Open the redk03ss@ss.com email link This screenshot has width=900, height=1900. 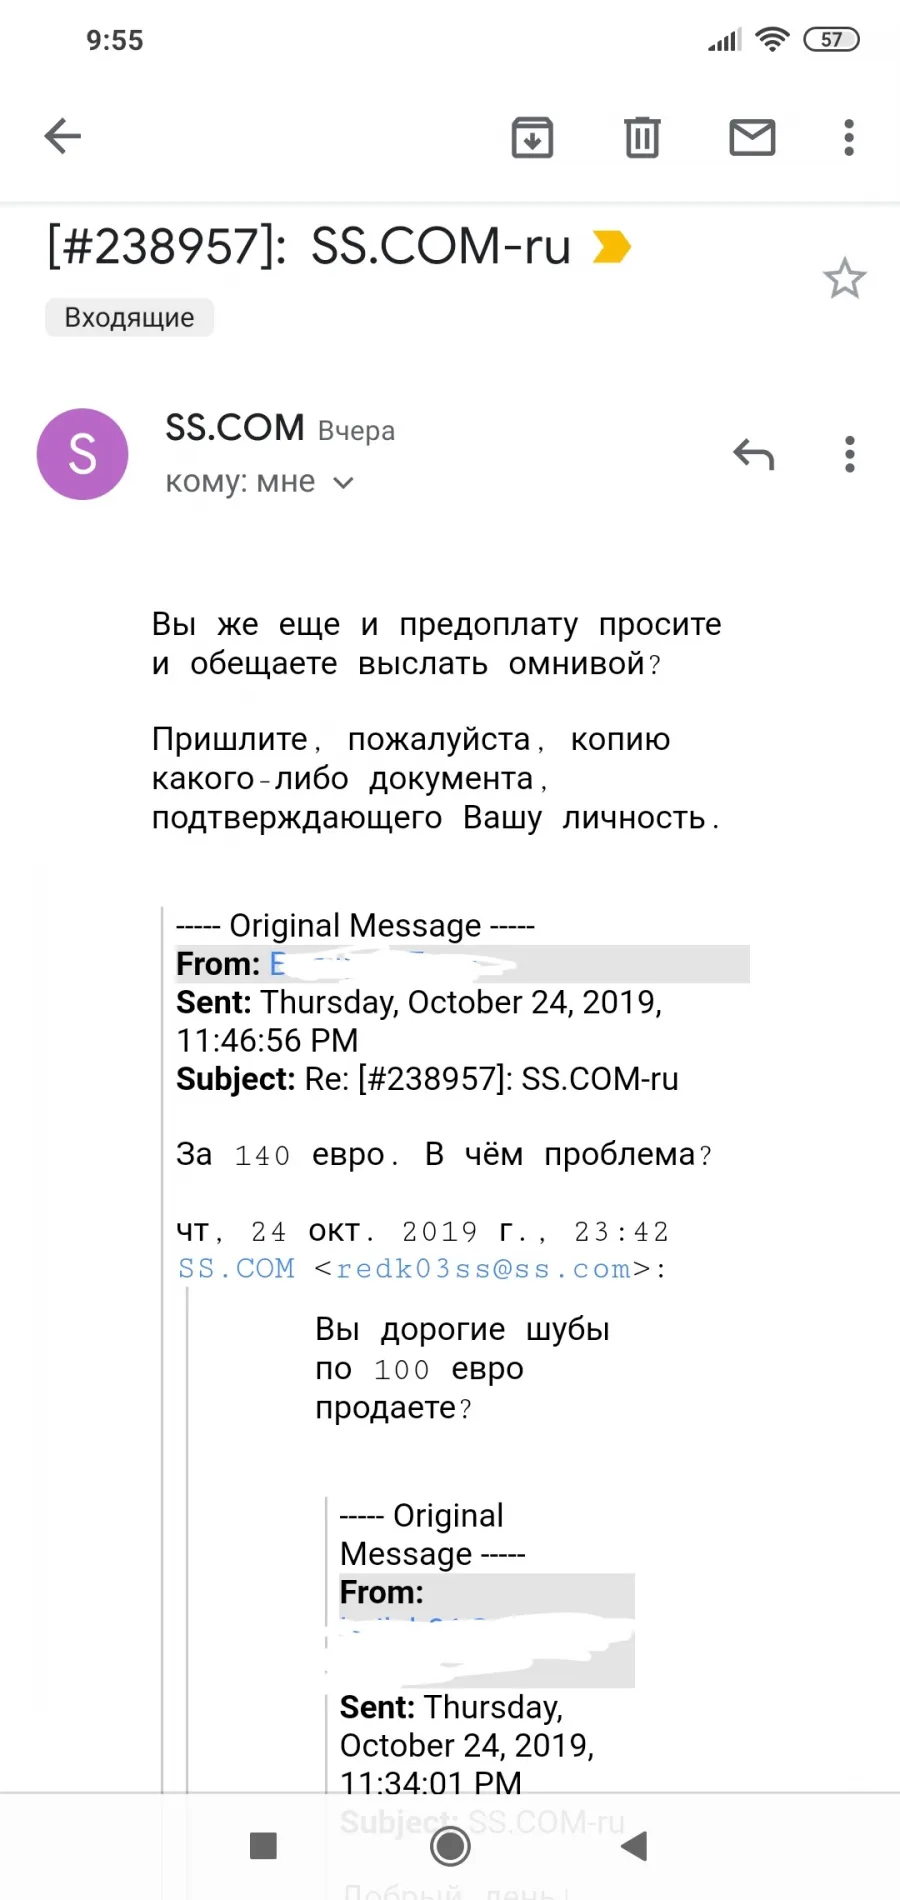tap(483, 1269)
